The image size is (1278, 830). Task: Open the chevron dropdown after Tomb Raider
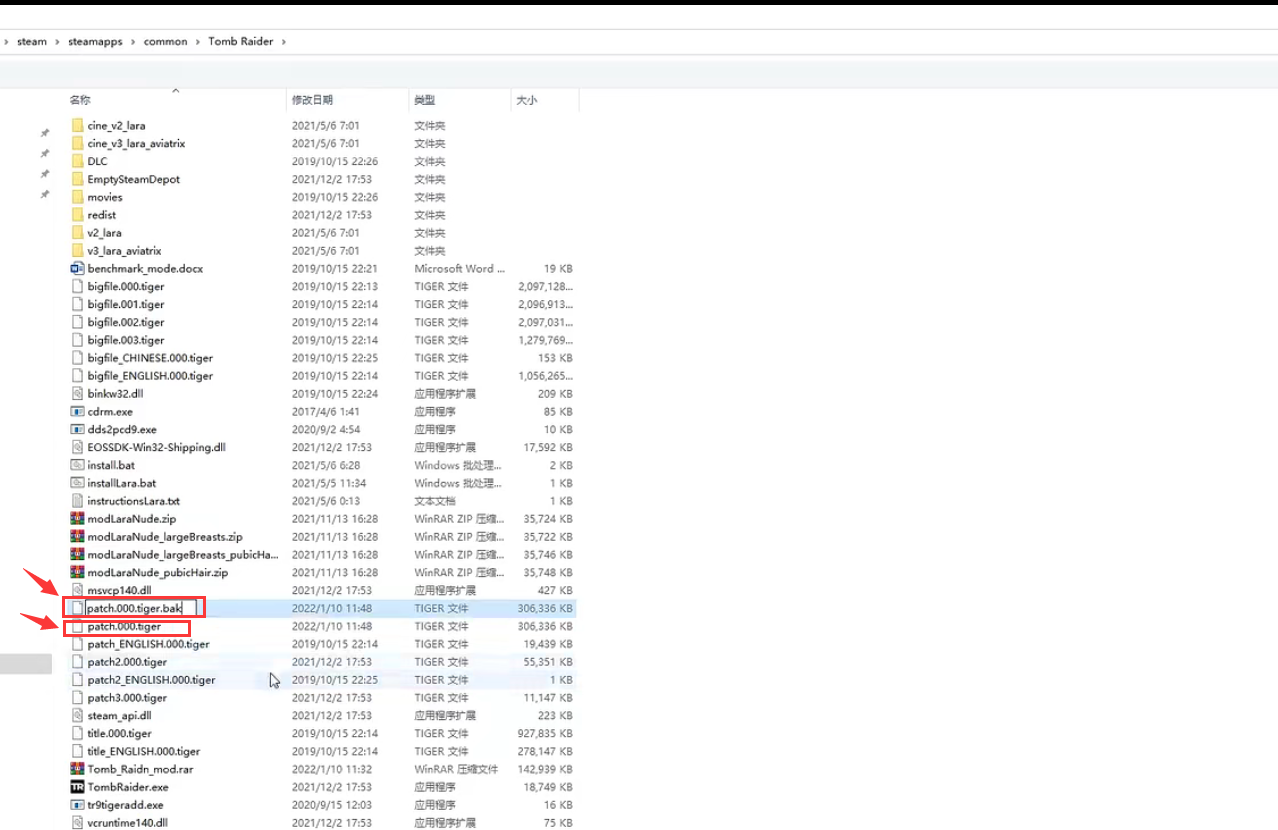pos(284,42)
